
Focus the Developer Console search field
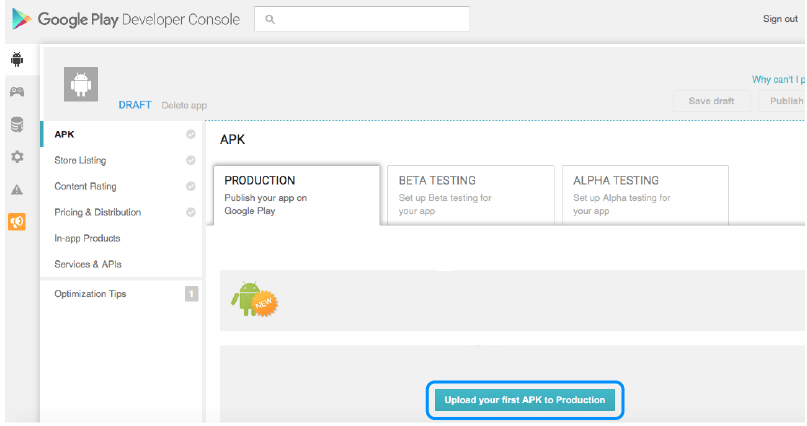click(362, 19)
